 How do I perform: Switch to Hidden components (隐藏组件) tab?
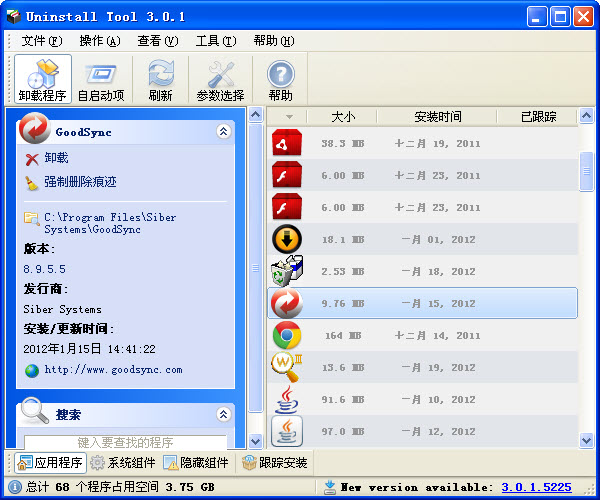pos(196,463)
